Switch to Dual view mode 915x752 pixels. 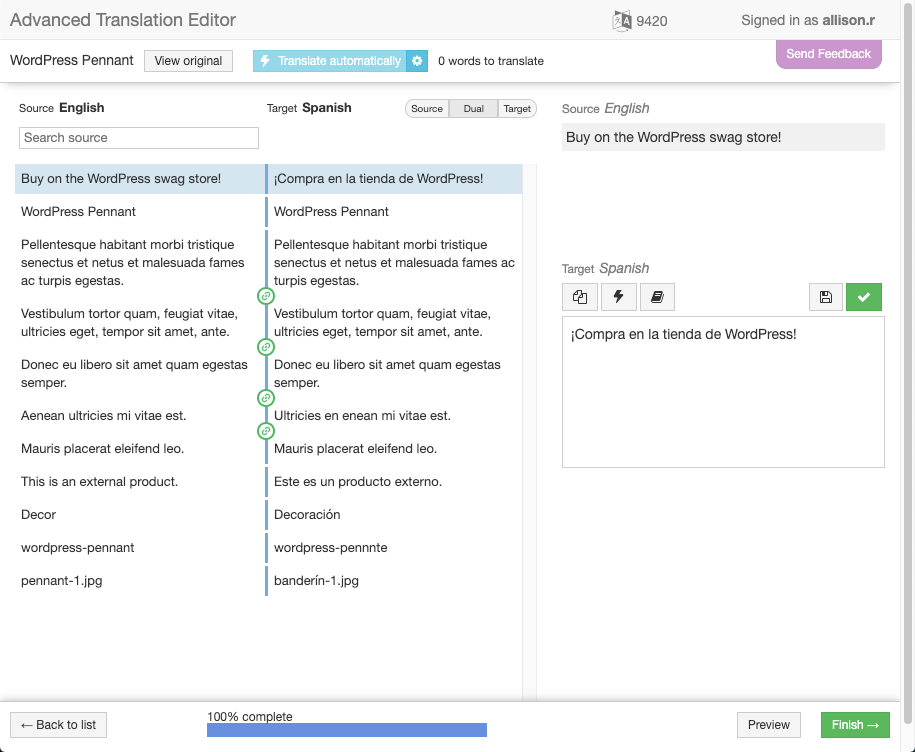[474, 109]
